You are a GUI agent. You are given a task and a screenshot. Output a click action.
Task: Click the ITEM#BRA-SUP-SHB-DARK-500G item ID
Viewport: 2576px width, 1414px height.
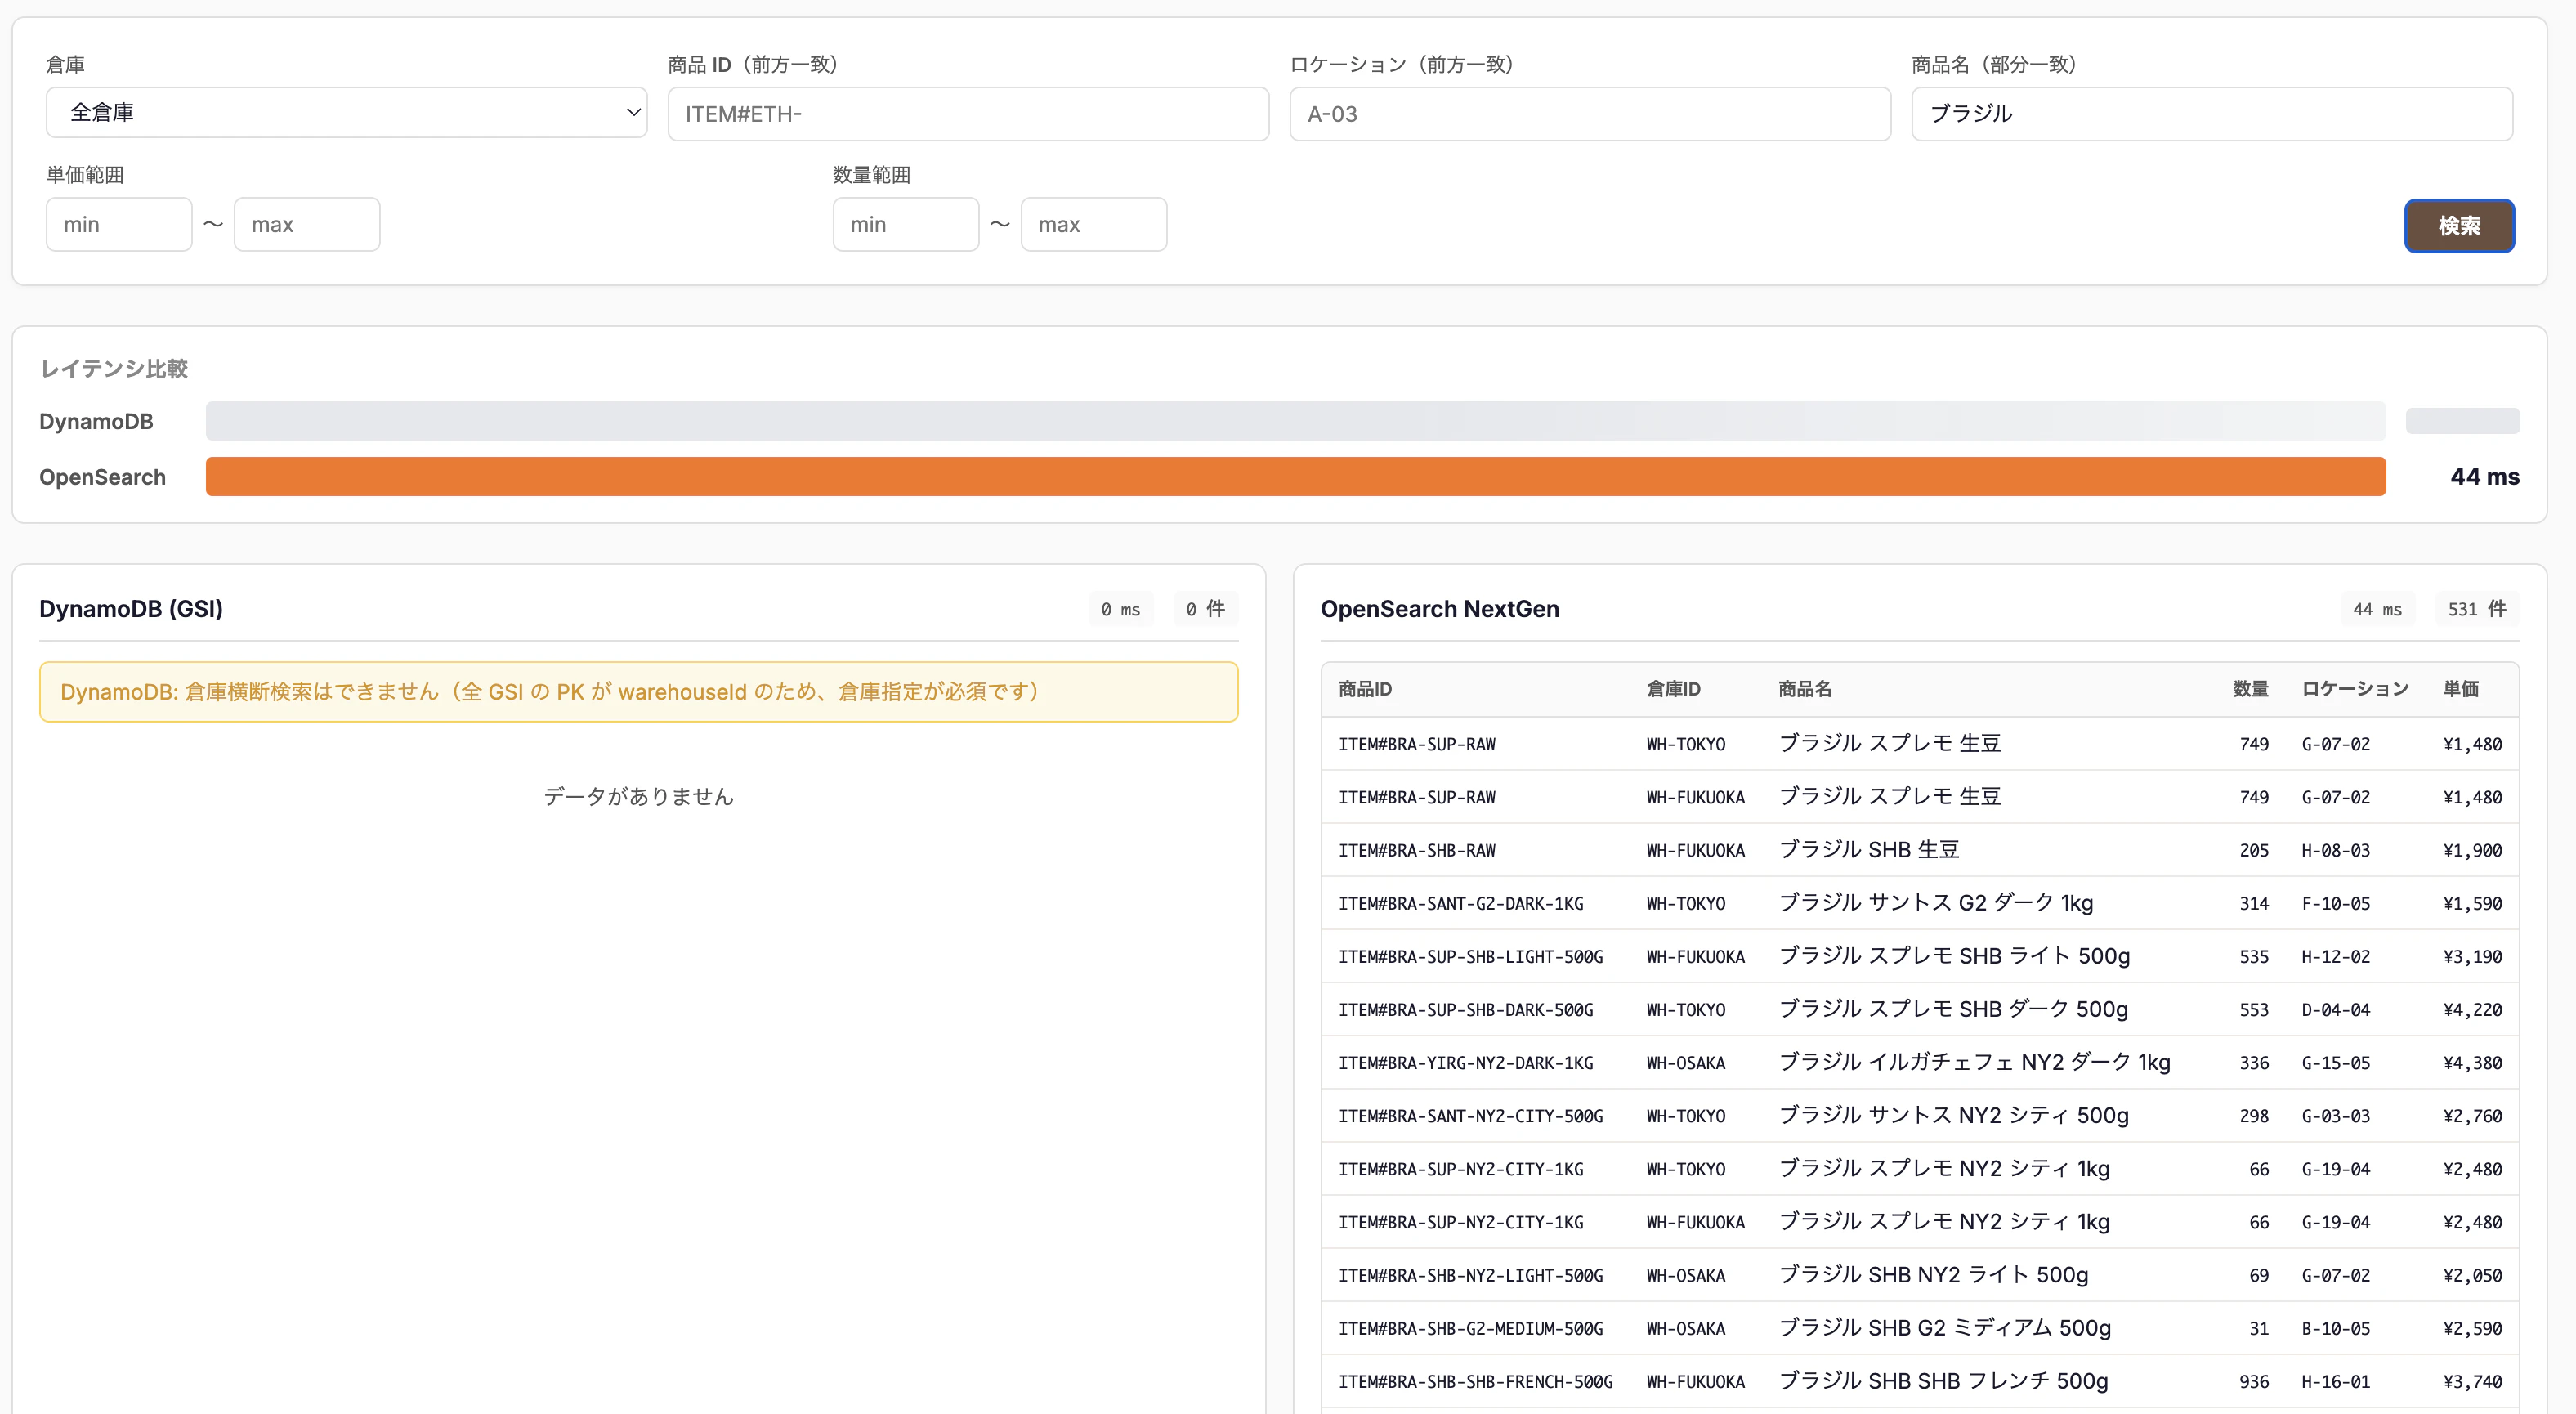point(1466,1009)
